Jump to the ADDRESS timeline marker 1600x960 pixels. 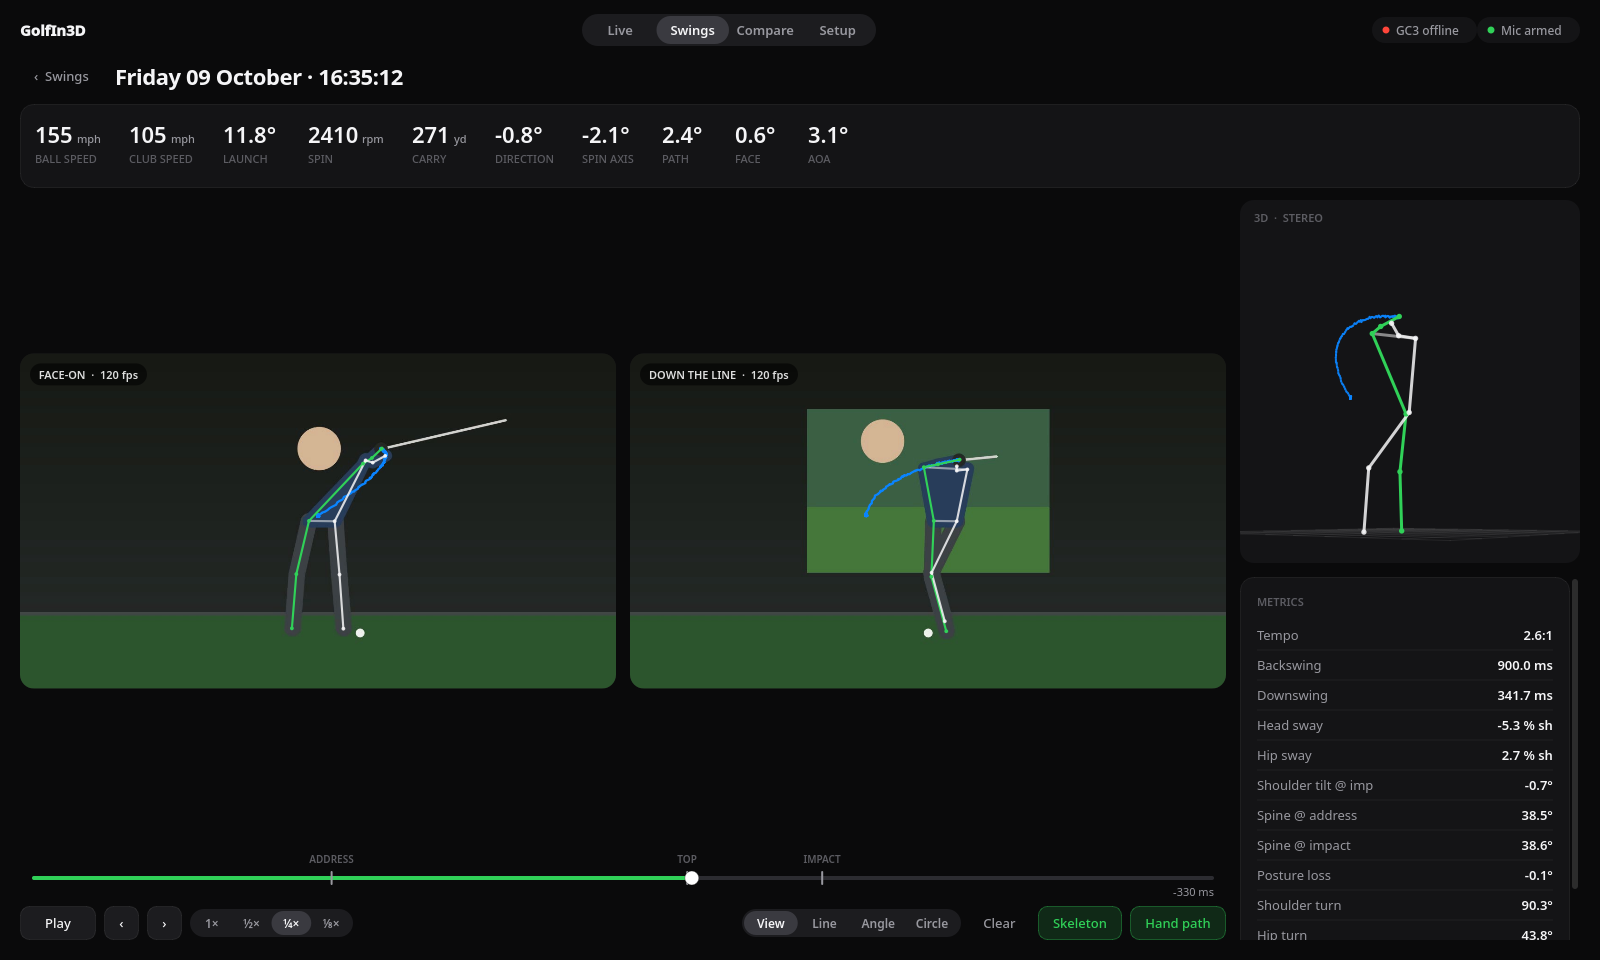tap(331, 859)
